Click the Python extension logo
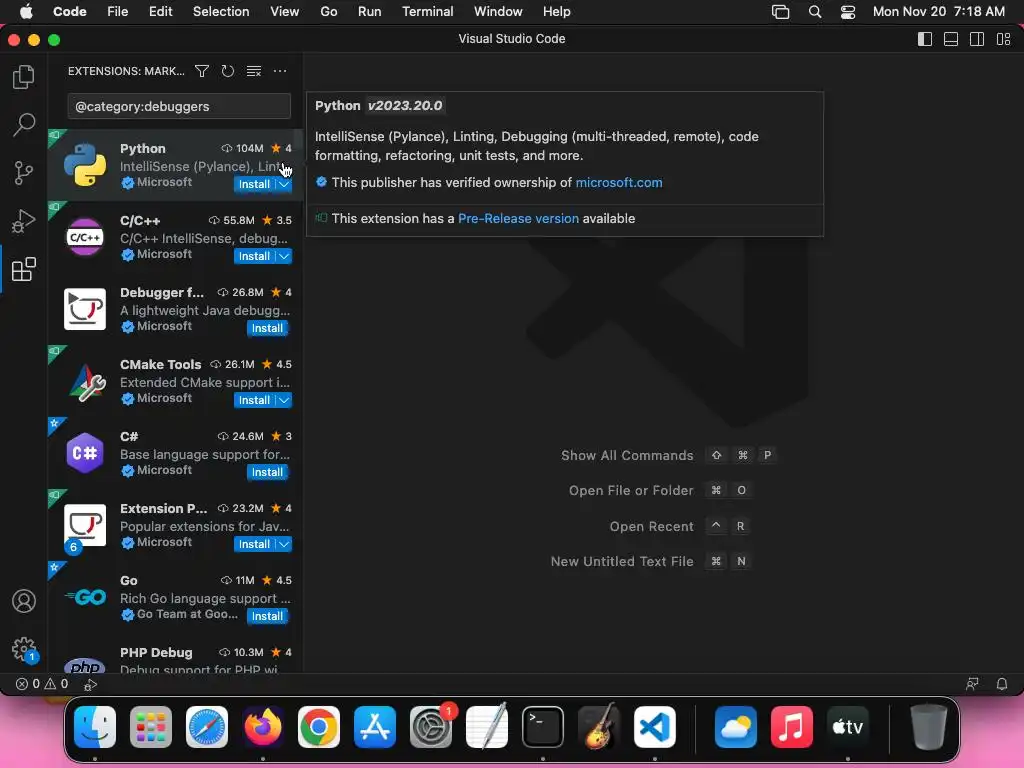Viewport: 1024px width, 768px height. click(85, 165)
